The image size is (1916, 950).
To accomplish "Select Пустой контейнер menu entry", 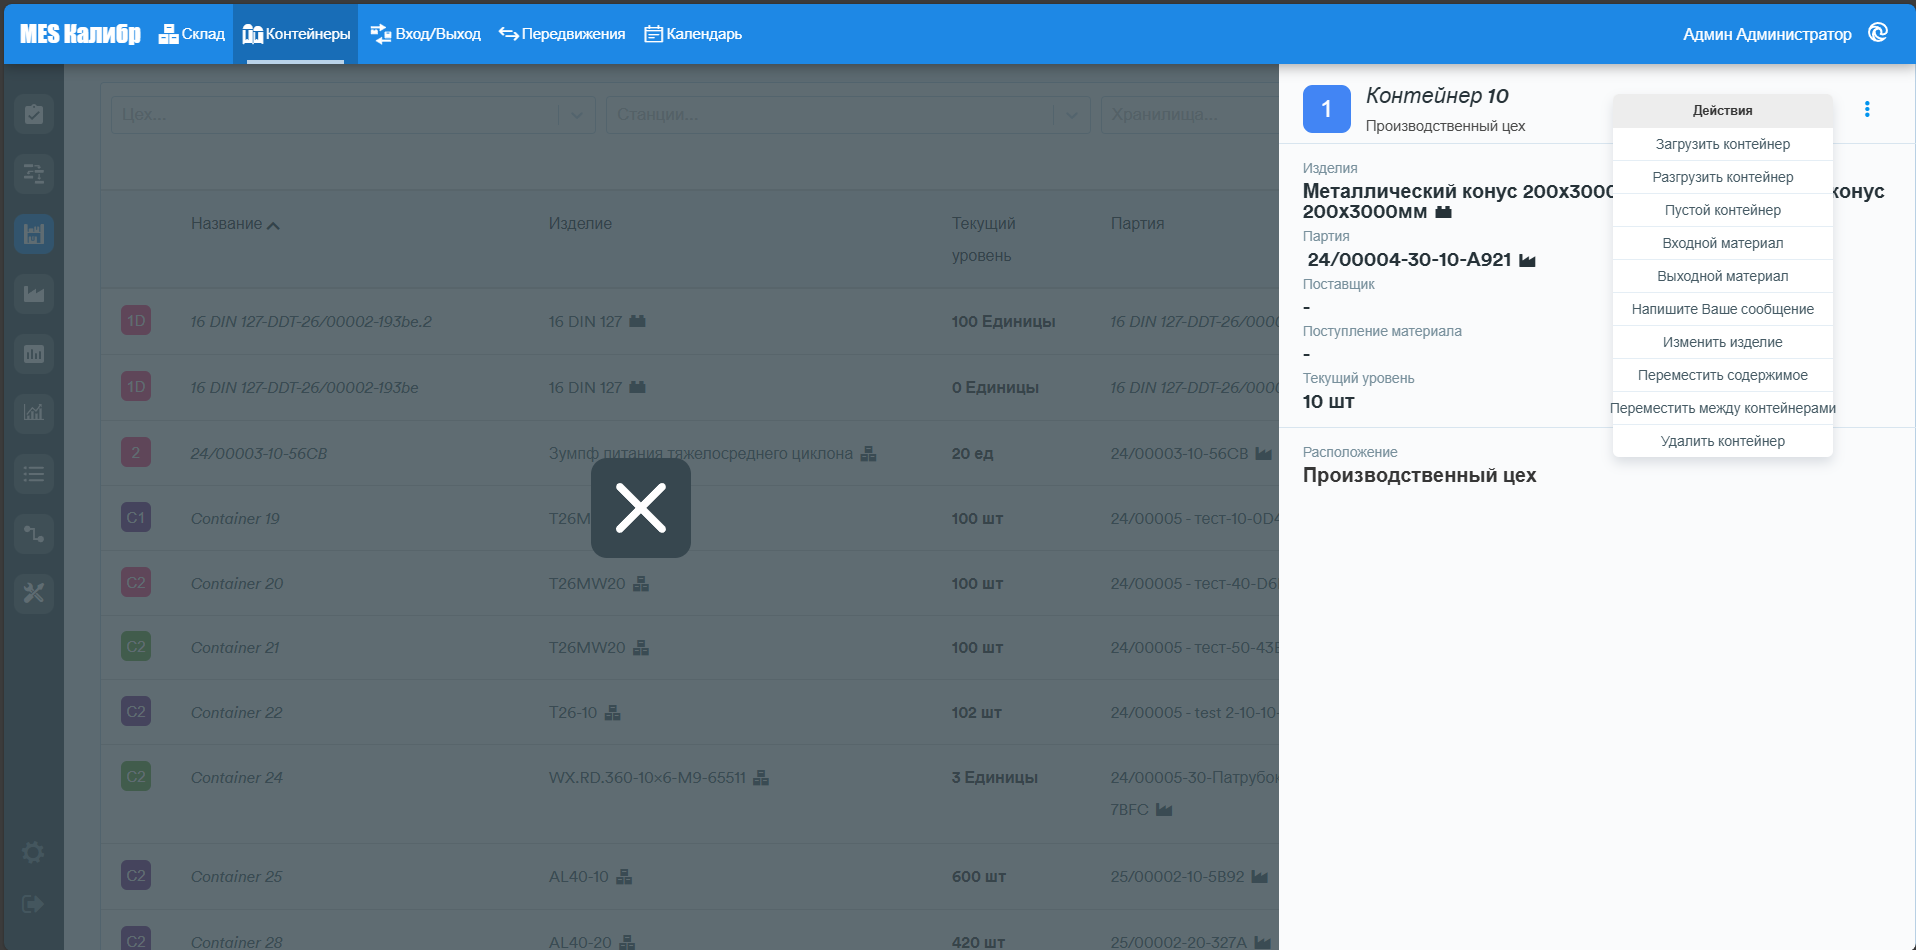I will click(1723, 210).
